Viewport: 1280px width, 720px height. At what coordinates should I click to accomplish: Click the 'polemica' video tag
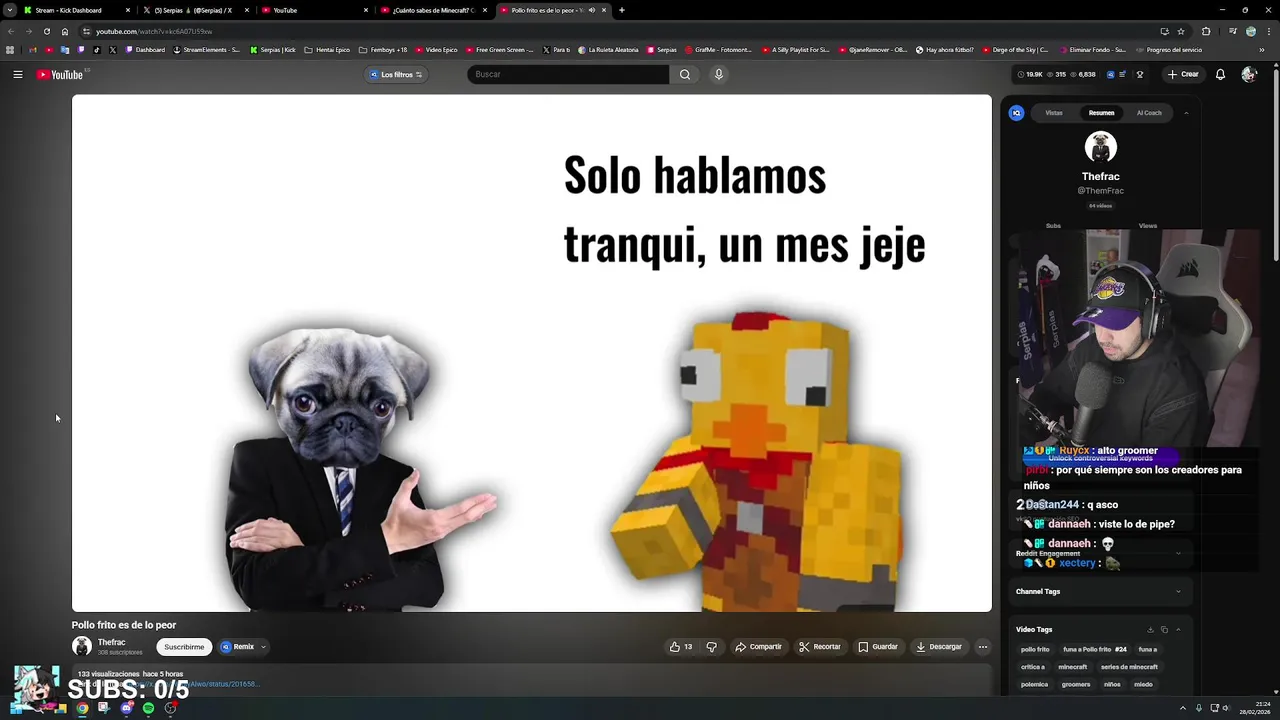pos(1034,685)
